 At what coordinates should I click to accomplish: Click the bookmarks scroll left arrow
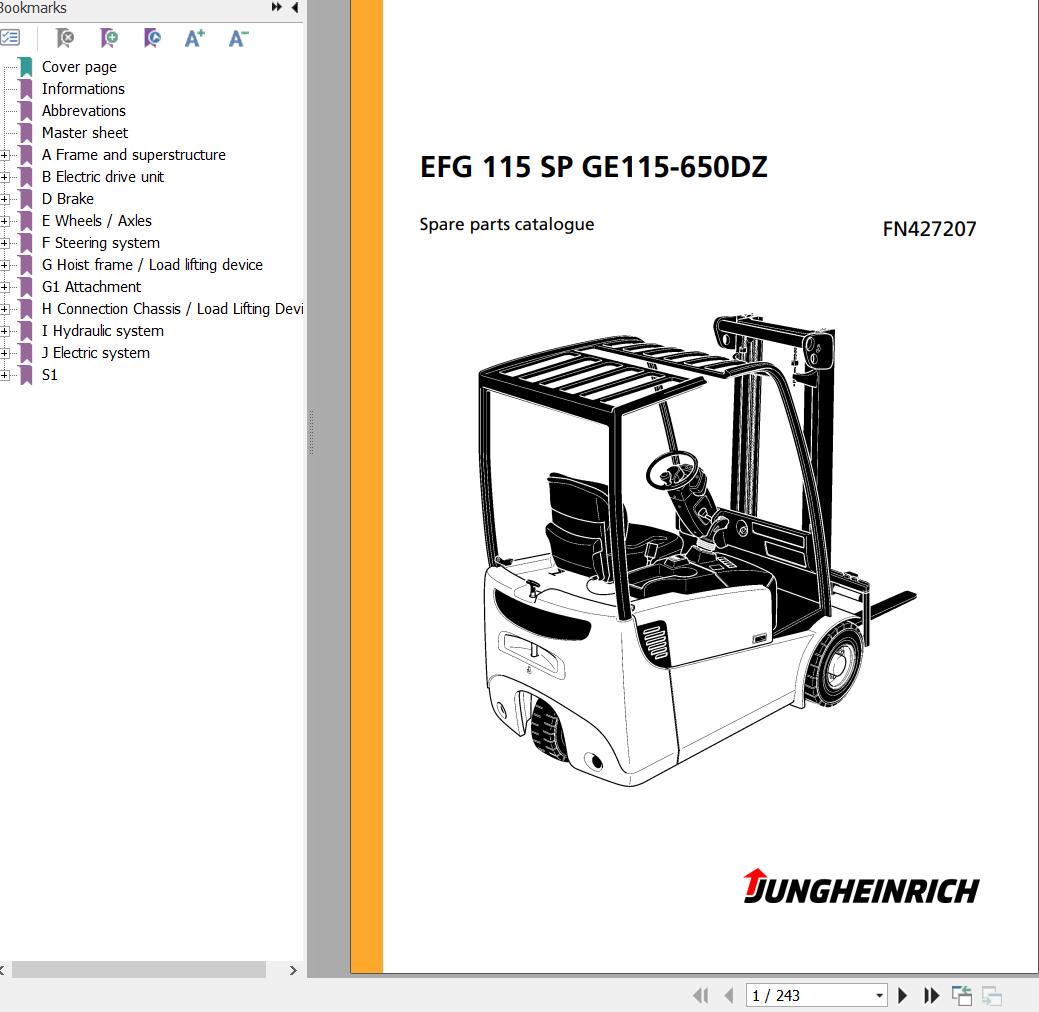[x=2, y=970]
